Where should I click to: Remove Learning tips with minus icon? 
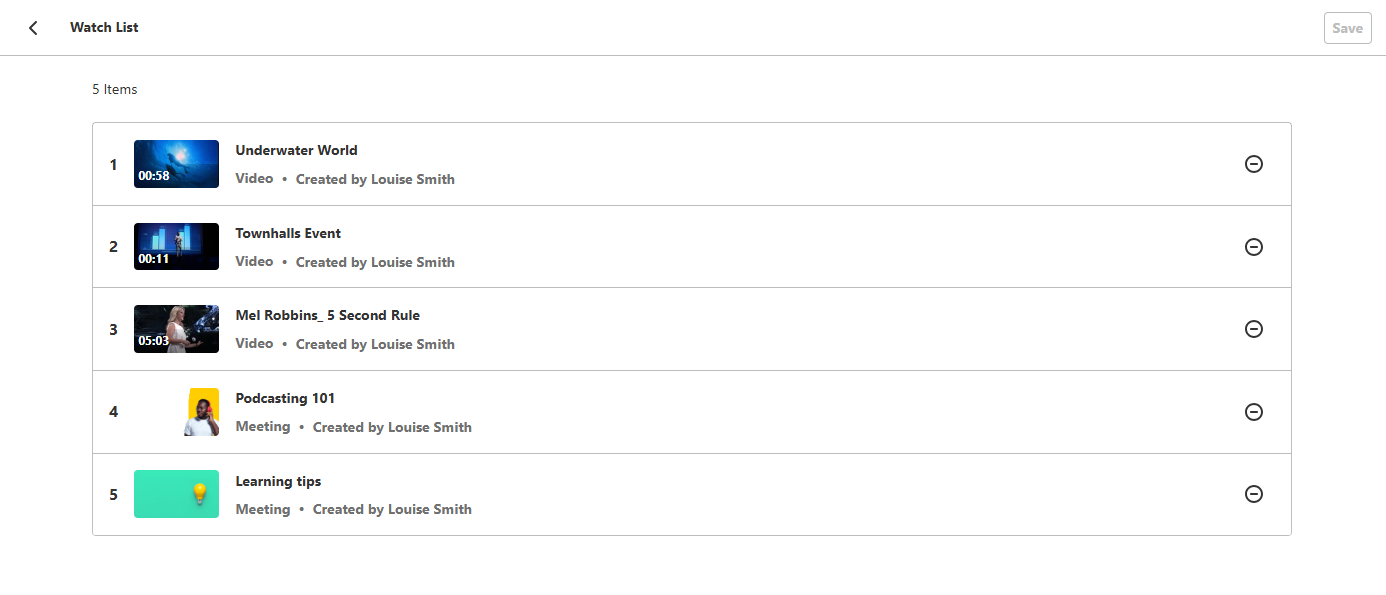(x=1253, y=494)
